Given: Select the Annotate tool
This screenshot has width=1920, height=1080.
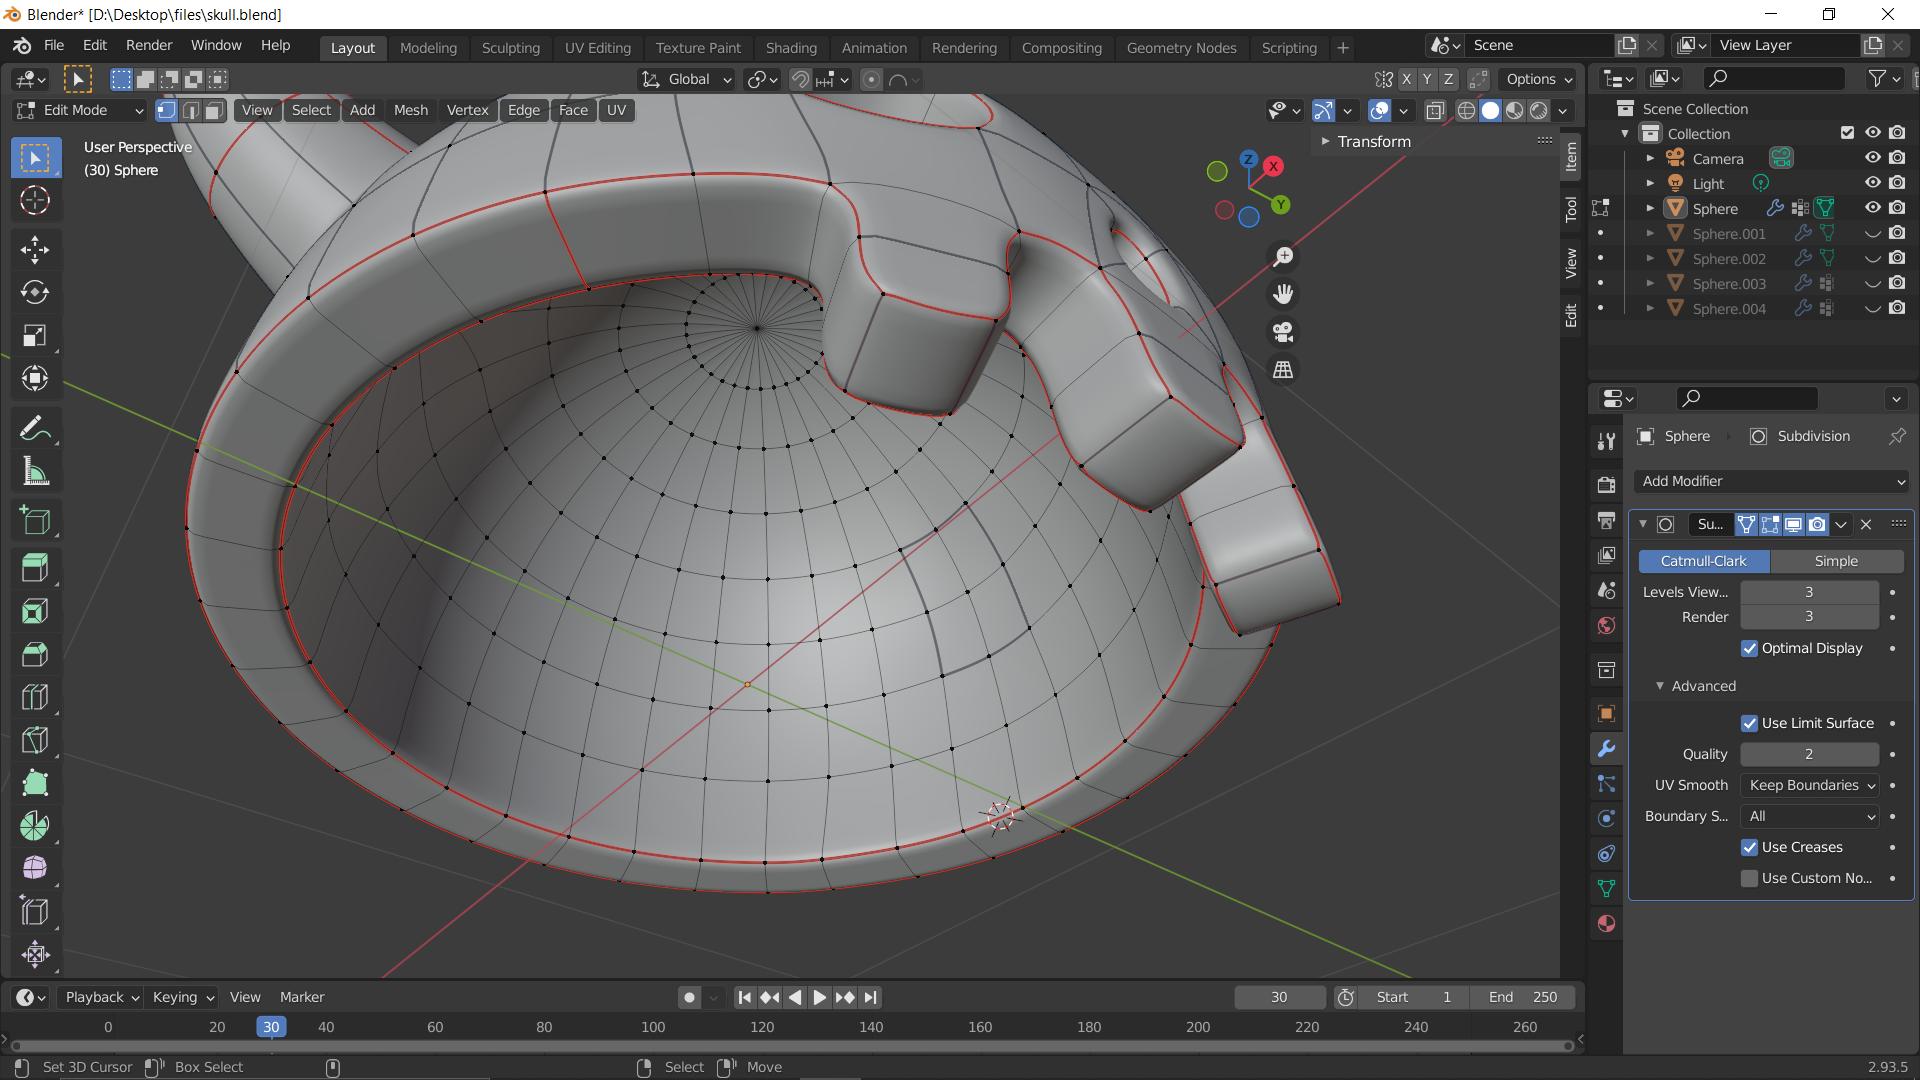Looking at the screenshot, I should [35, 430].
